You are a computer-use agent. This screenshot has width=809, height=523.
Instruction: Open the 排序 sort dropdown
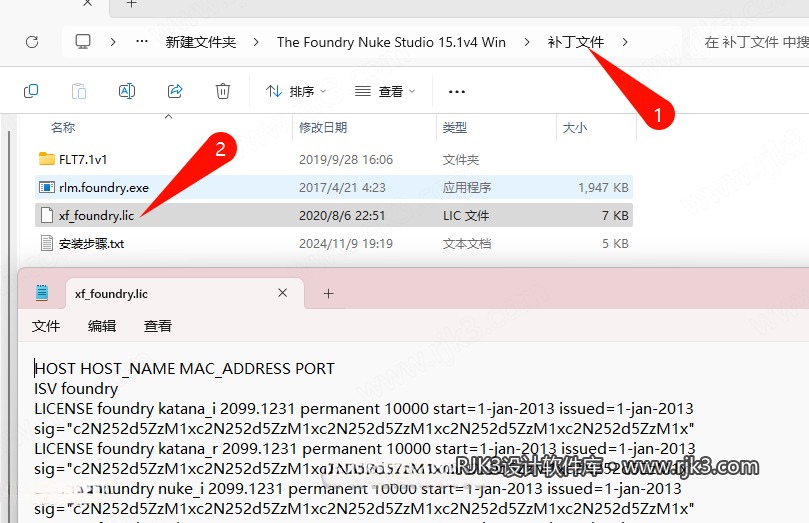tap(296, 91)
